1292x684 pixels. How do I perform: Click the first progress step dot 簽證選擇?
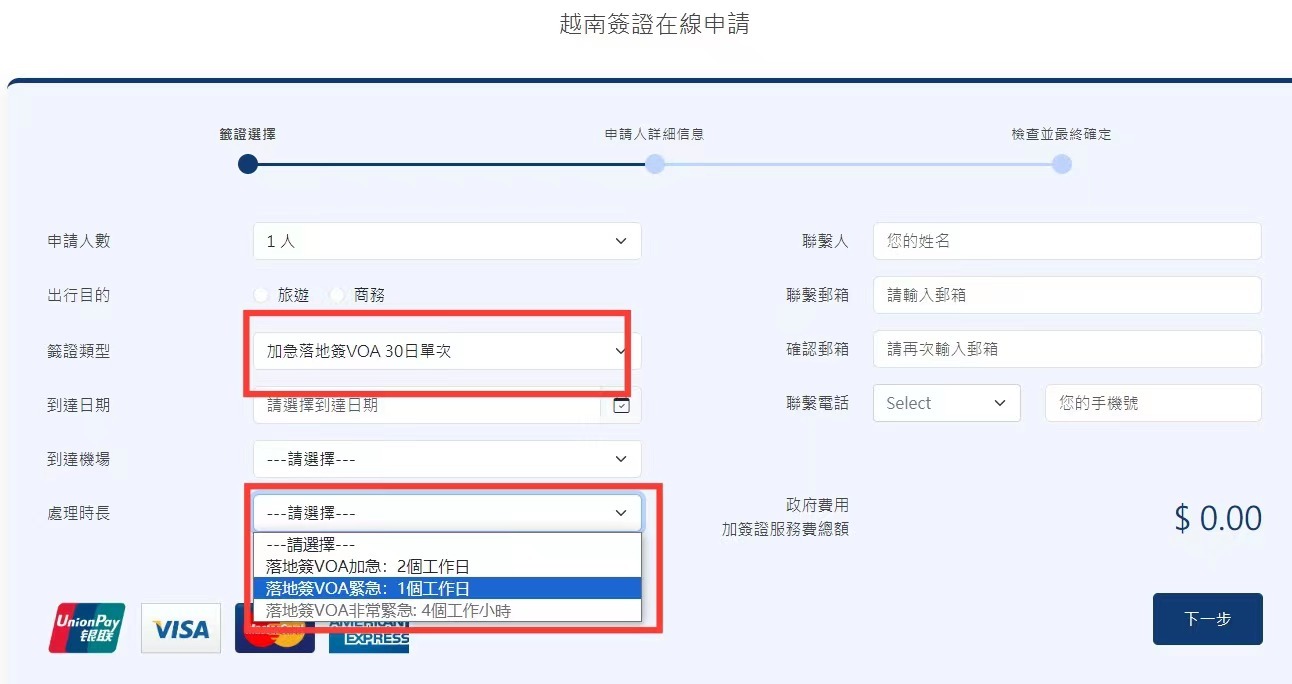248,164
